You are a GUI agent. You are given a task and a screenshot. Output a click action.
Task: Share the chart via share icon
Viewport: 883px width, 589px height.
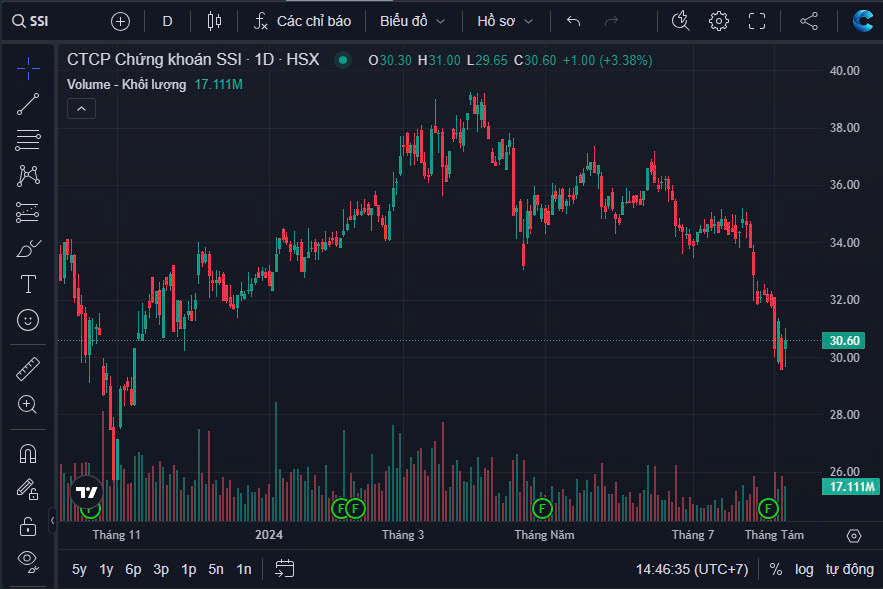[809, 21]
